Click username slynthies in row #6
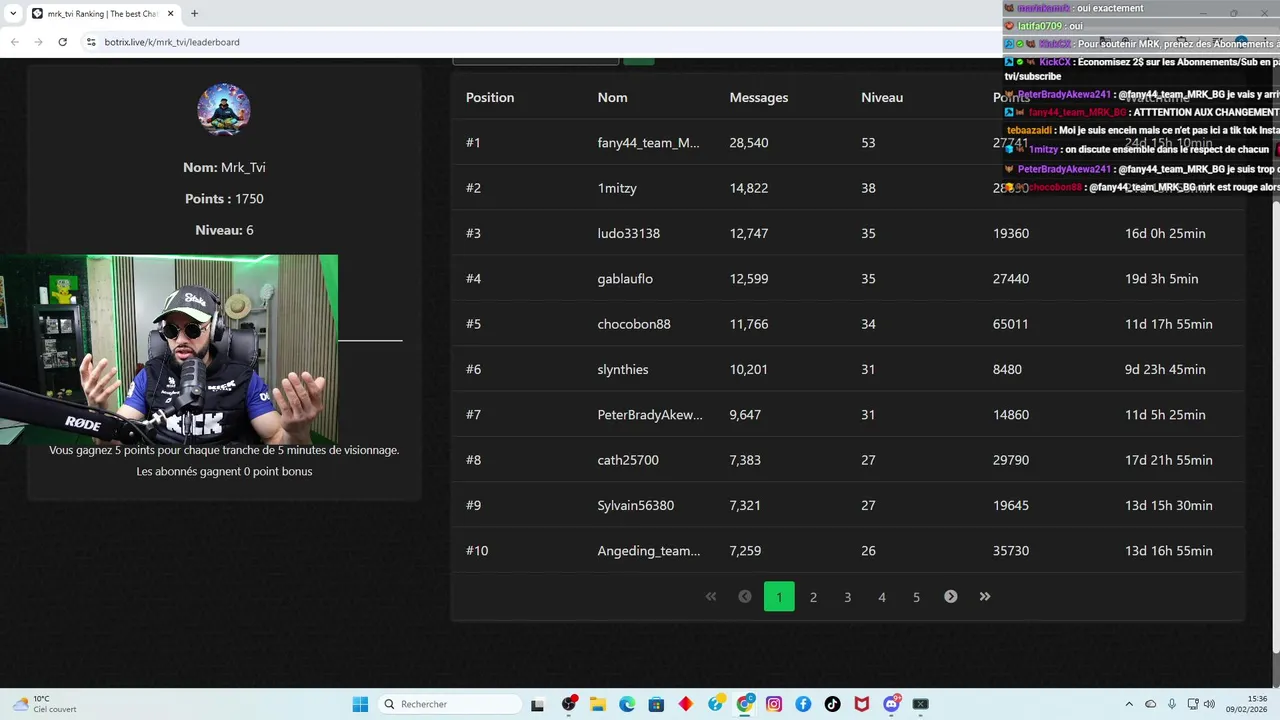Screen dimensions: 1280x720 tap(623, 369)
